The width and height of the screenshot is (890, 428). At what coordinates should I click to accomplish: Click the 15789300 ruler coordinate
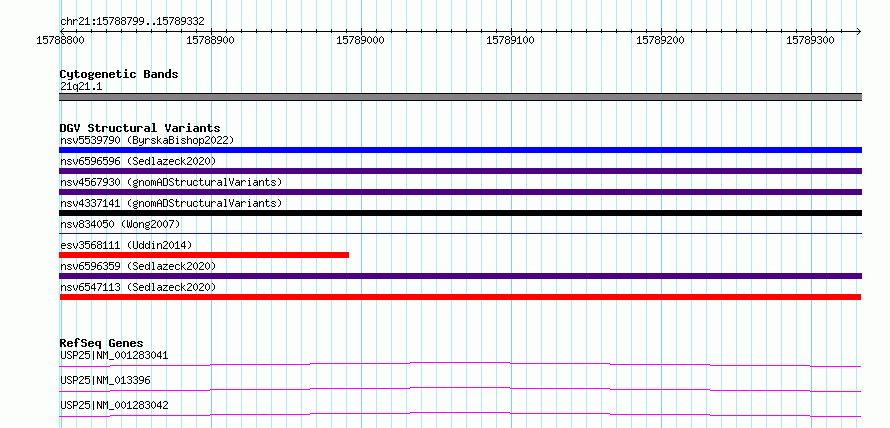click(810, 40)
